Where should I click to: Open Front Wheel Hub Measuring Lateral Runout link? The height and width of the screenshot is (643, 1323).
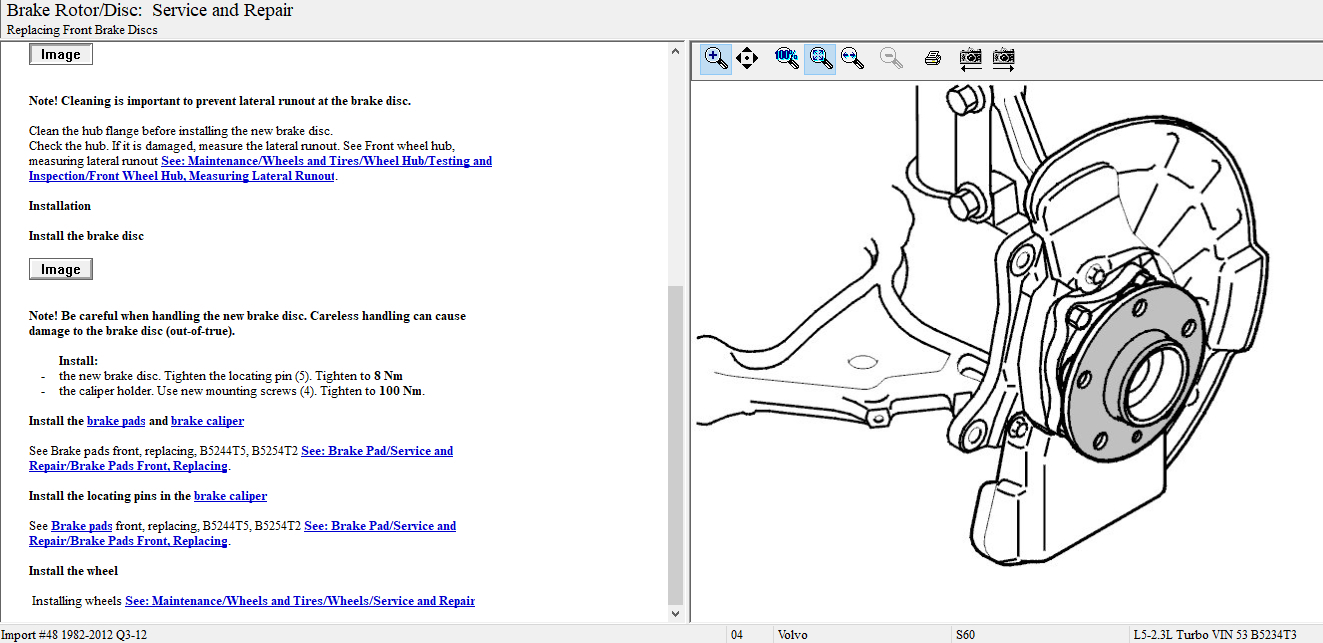260,168
